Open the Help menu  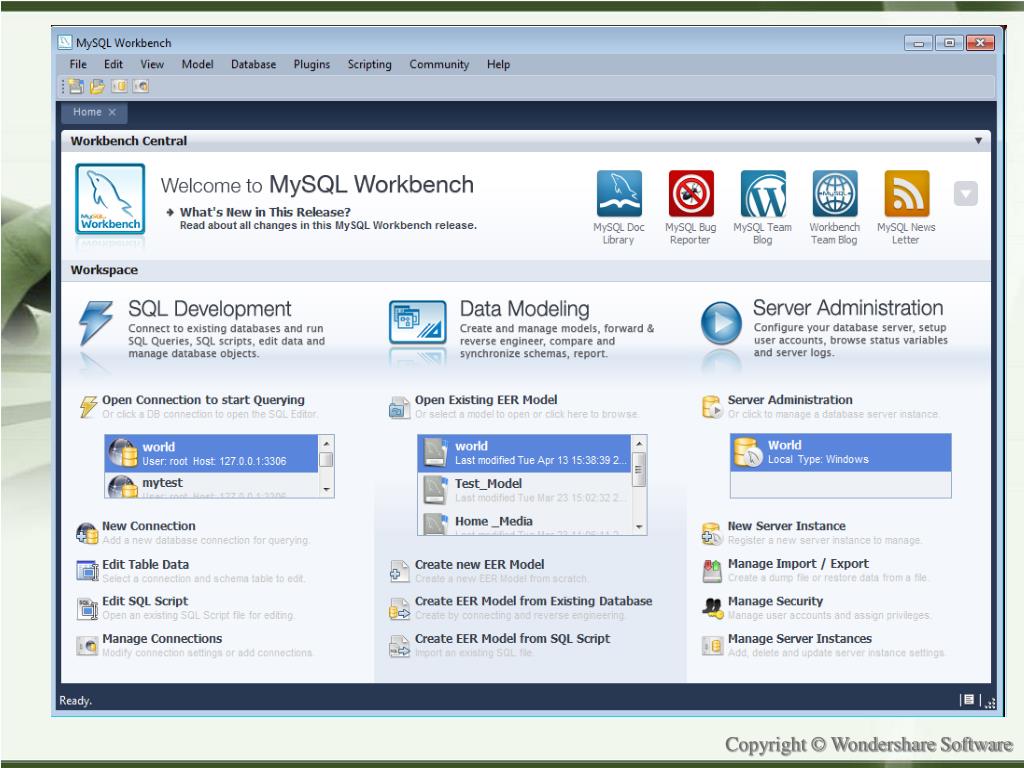[x=498, y=64]
